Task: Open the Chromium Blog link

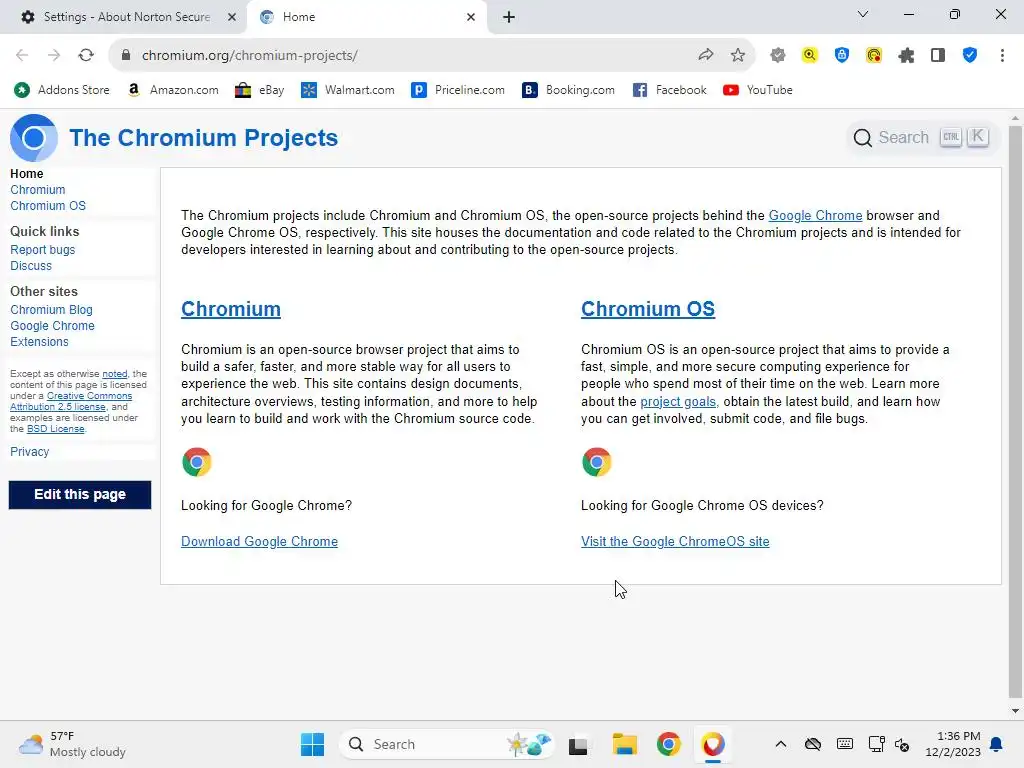Action: 51,310
